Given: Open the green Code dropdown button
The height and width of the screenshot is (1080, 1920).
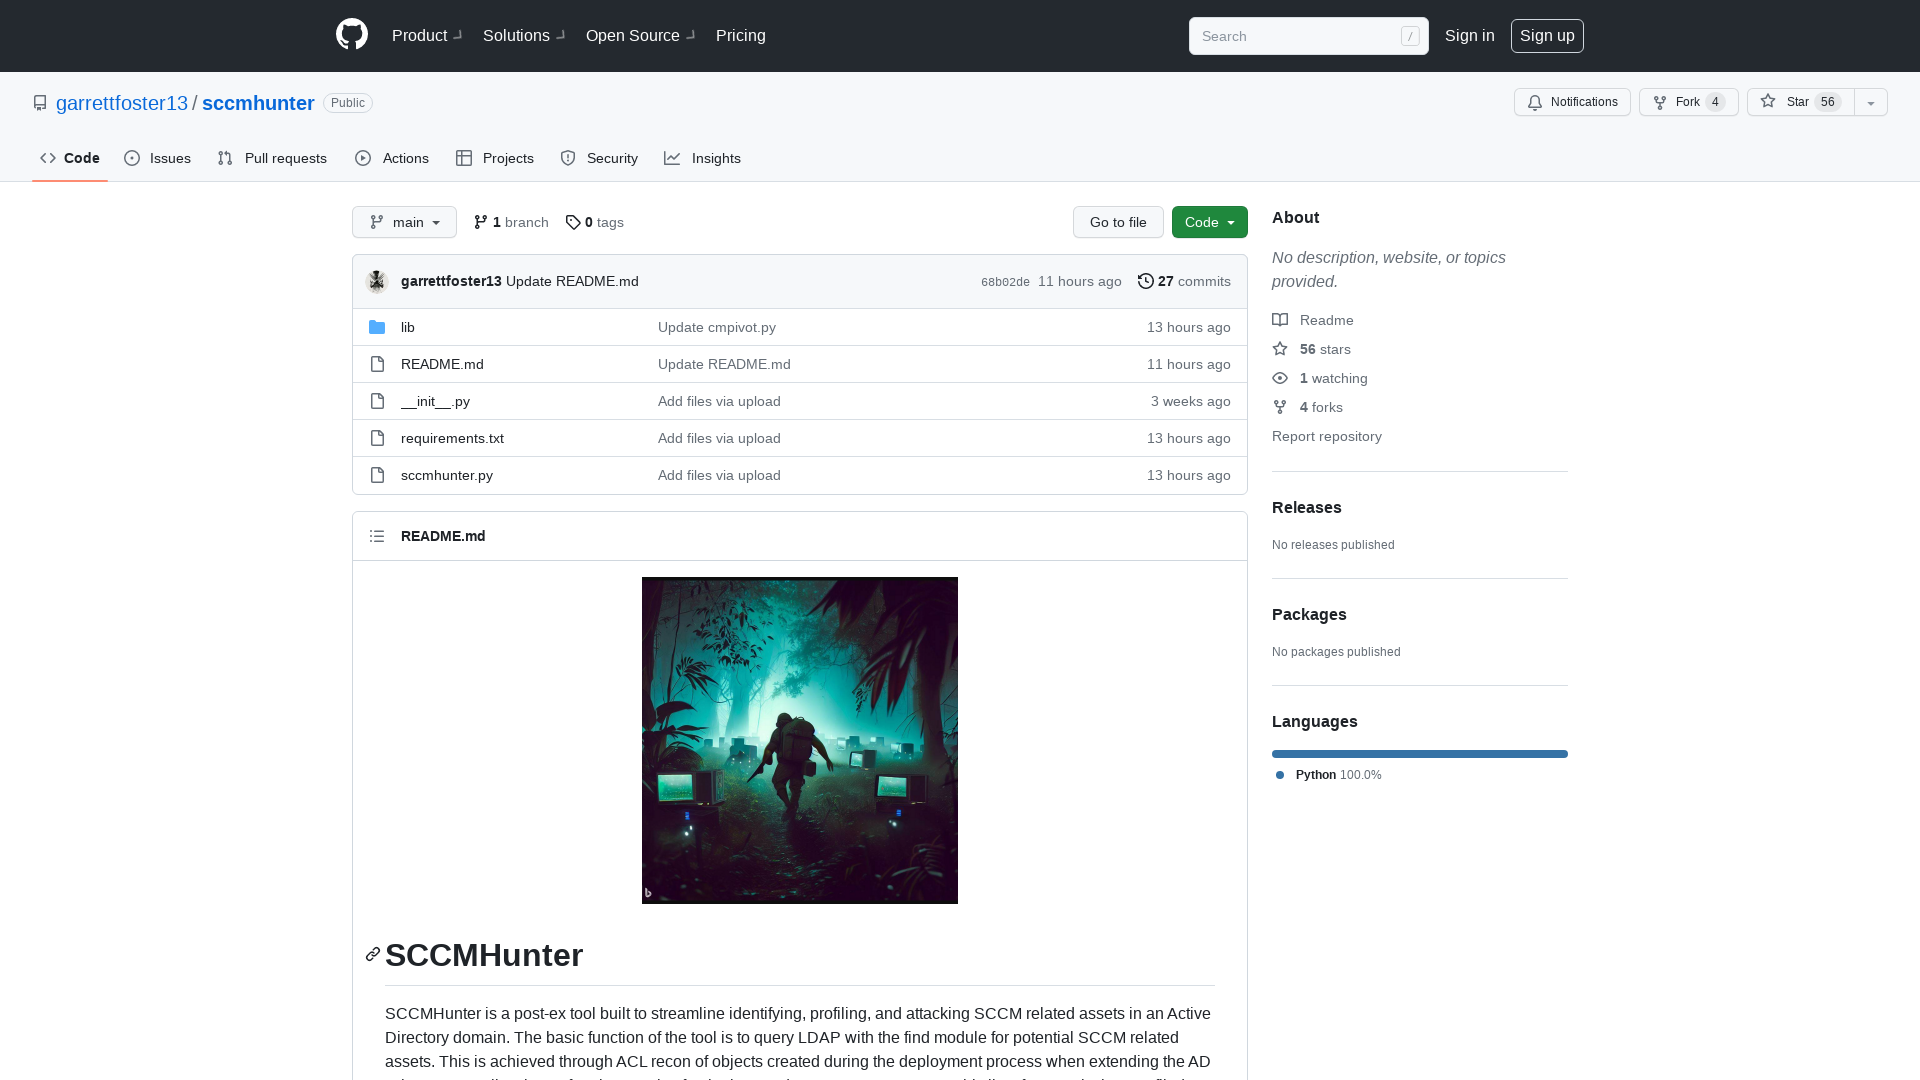Looking at the screenshot, I should (x=1210, y=222).
